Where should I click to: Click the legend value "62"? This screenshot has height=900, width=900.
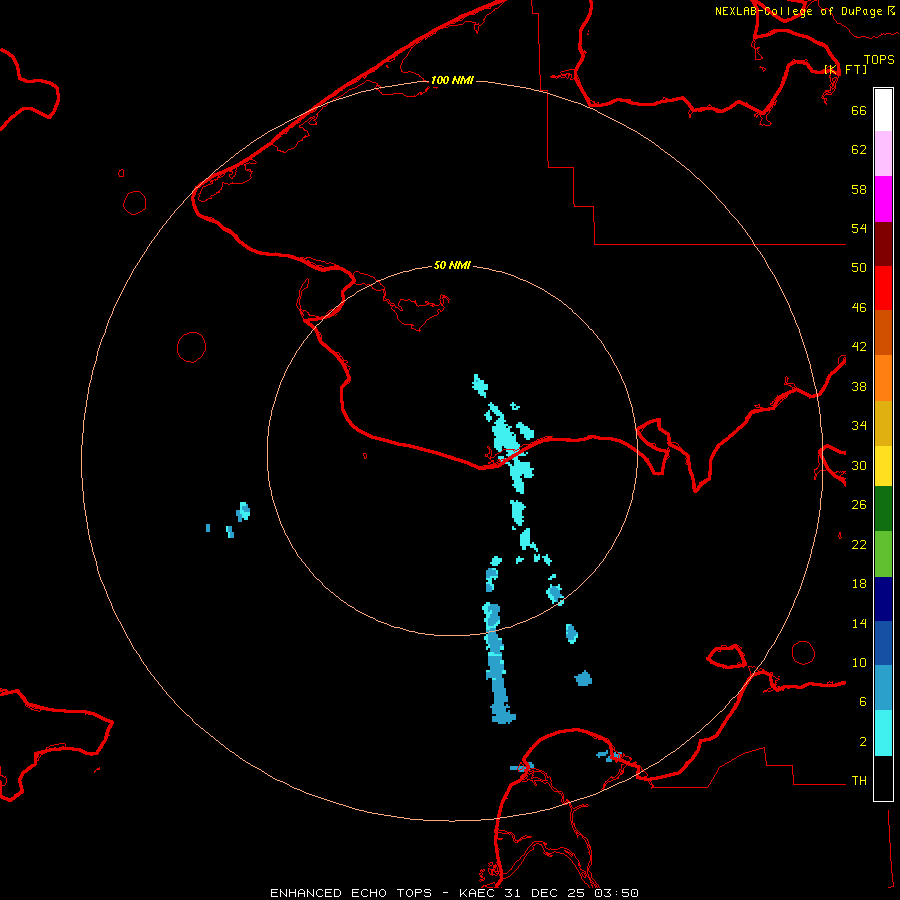859,150
